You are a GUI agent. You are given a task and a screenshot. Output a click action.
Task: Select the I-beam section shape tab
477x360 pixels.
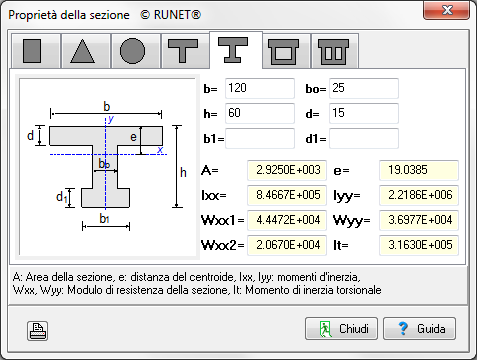(236, 50)
